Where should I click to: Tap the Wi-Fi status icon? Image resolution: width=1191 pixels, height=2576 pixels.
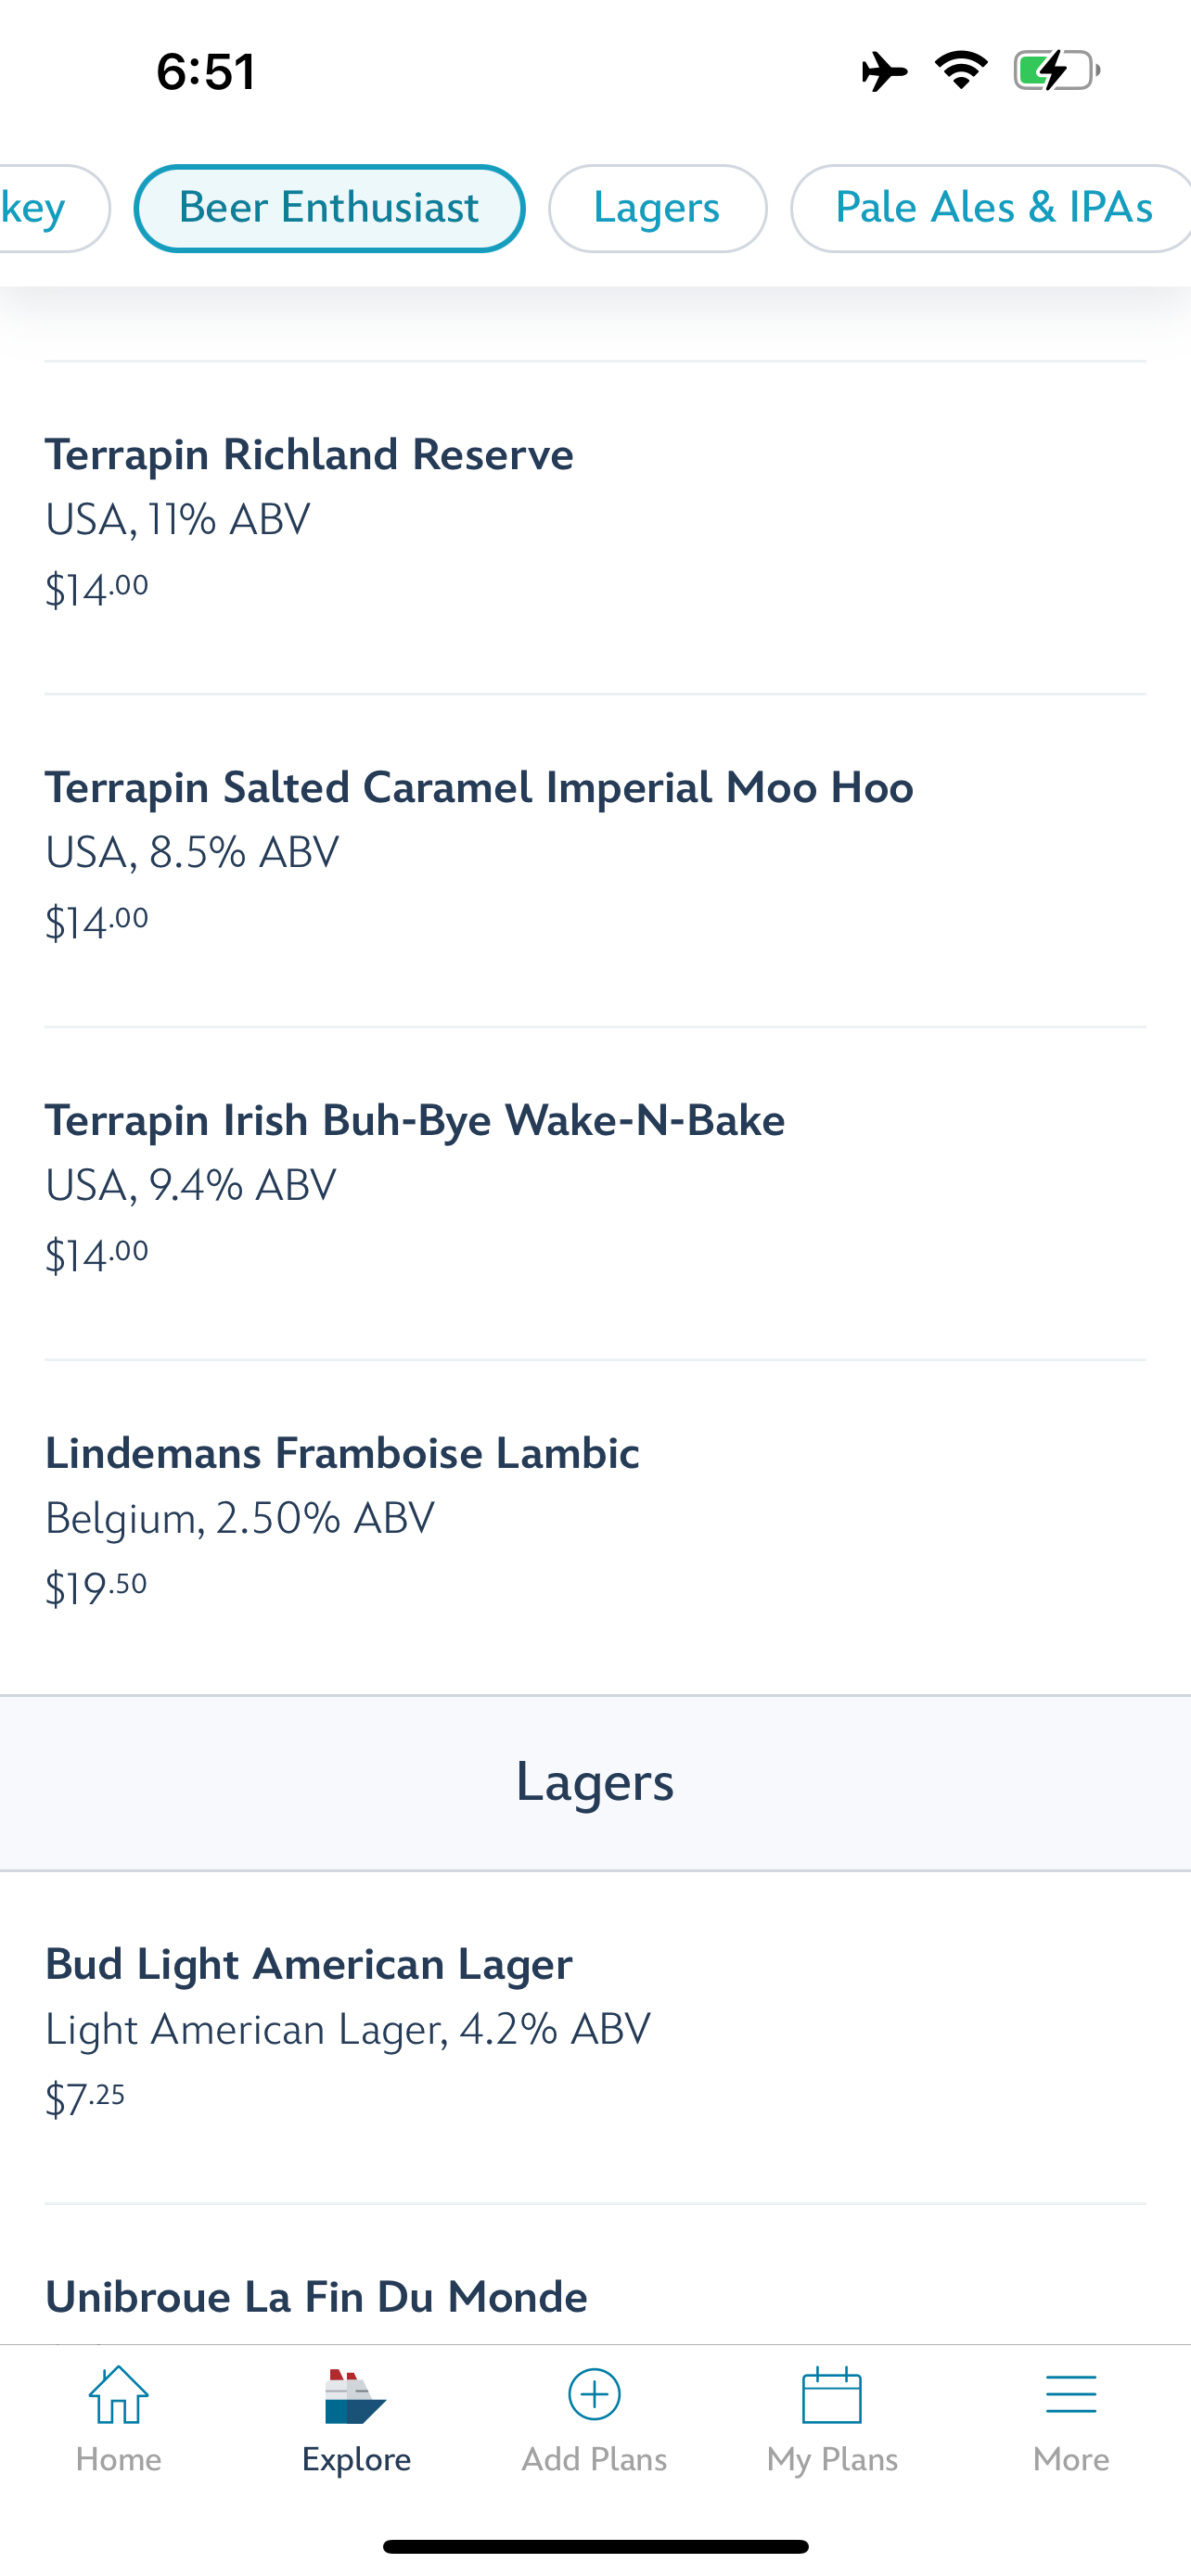click(961, 71)
